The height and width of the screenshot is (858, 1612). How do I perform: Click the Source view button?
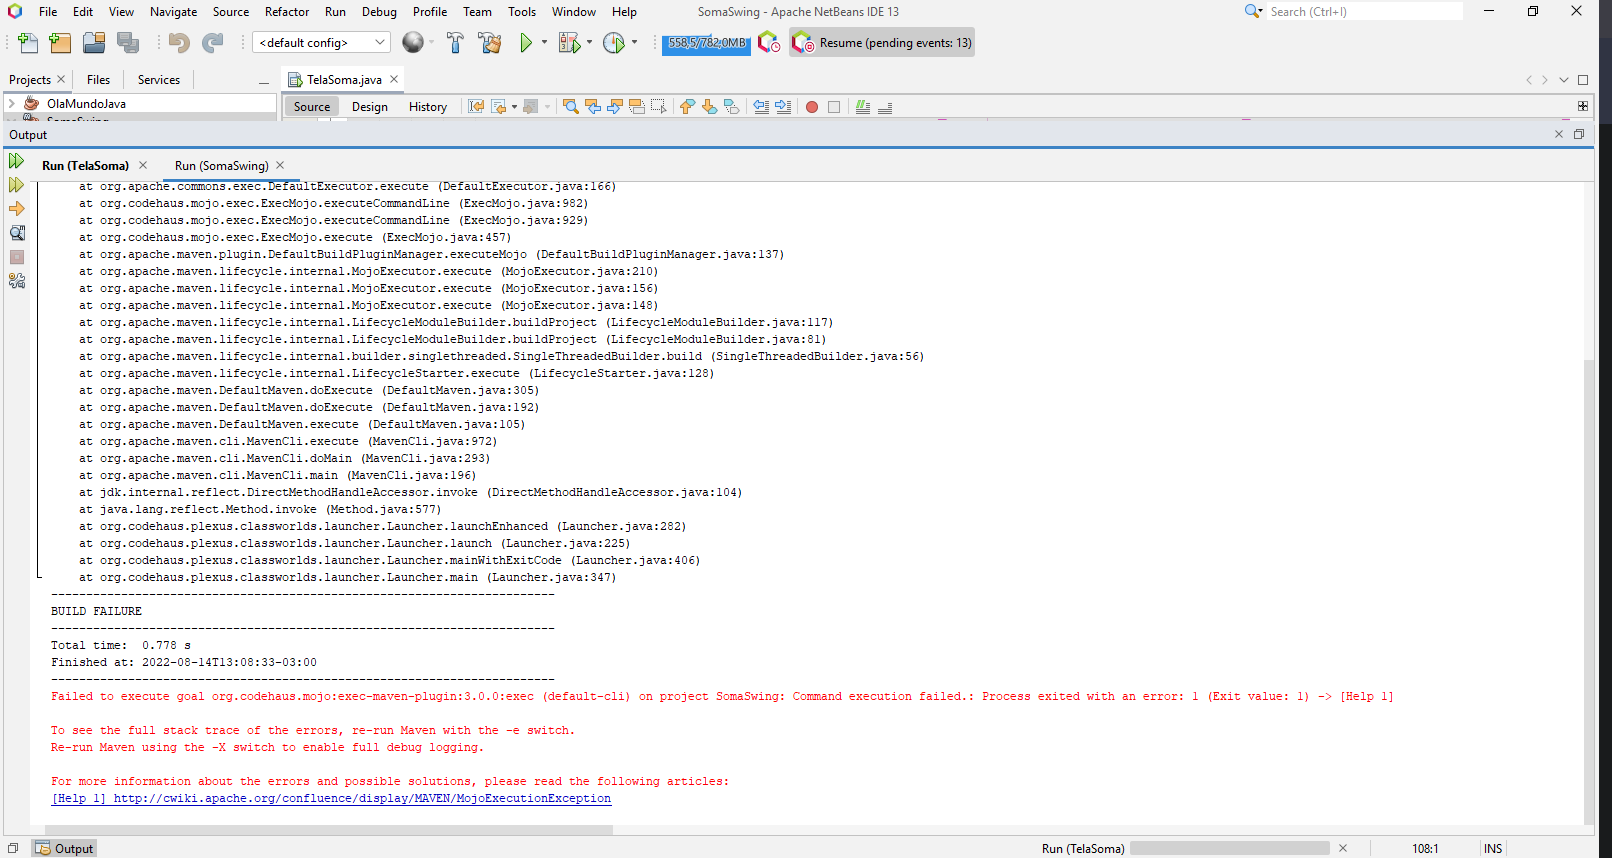[312, 107]
